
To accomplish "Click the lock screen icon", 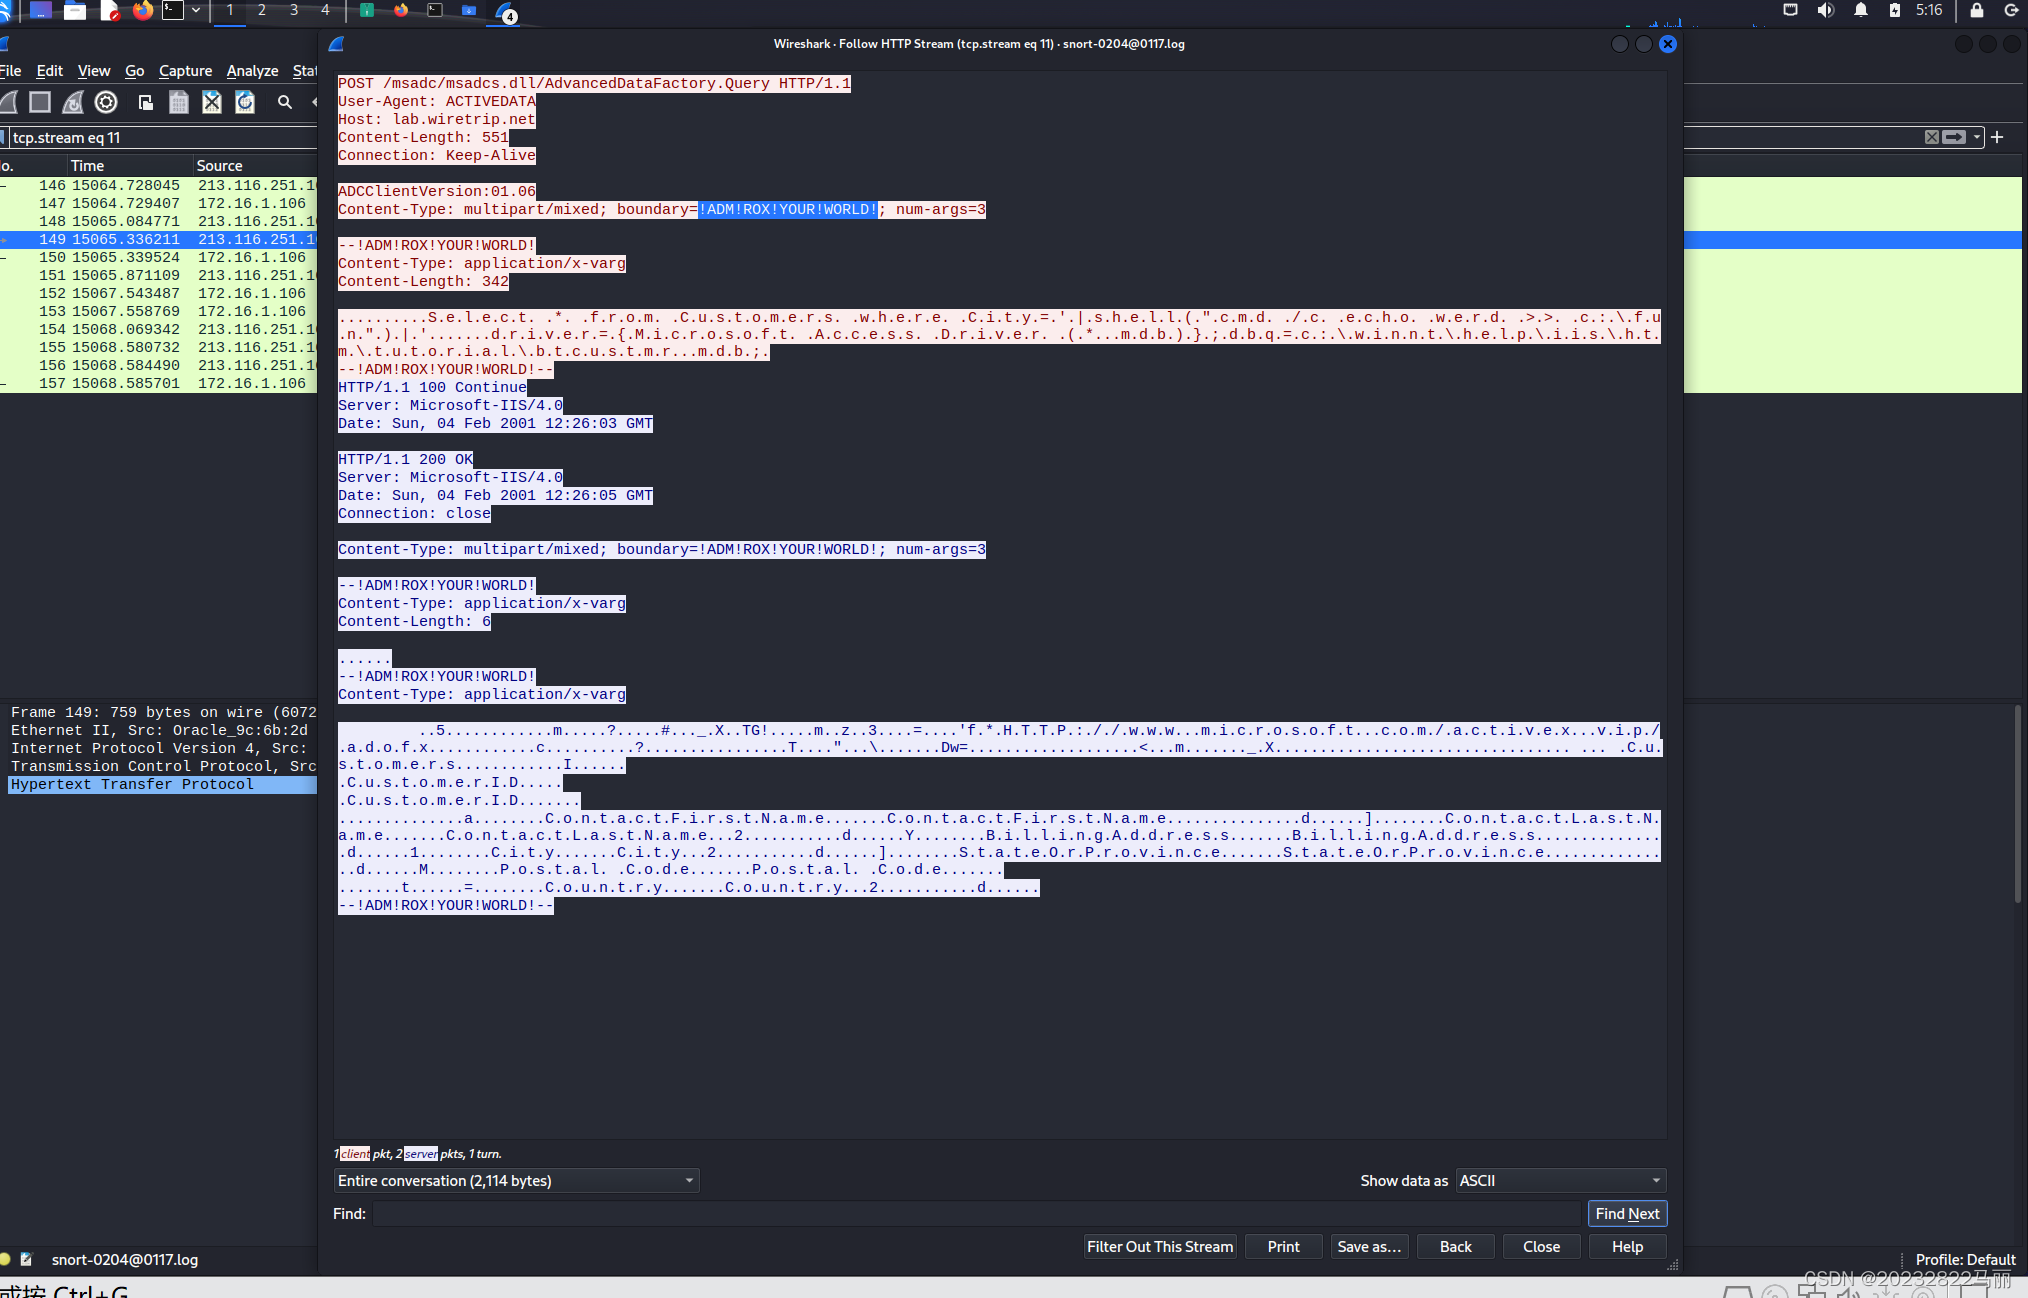I will click(1976, 10).
